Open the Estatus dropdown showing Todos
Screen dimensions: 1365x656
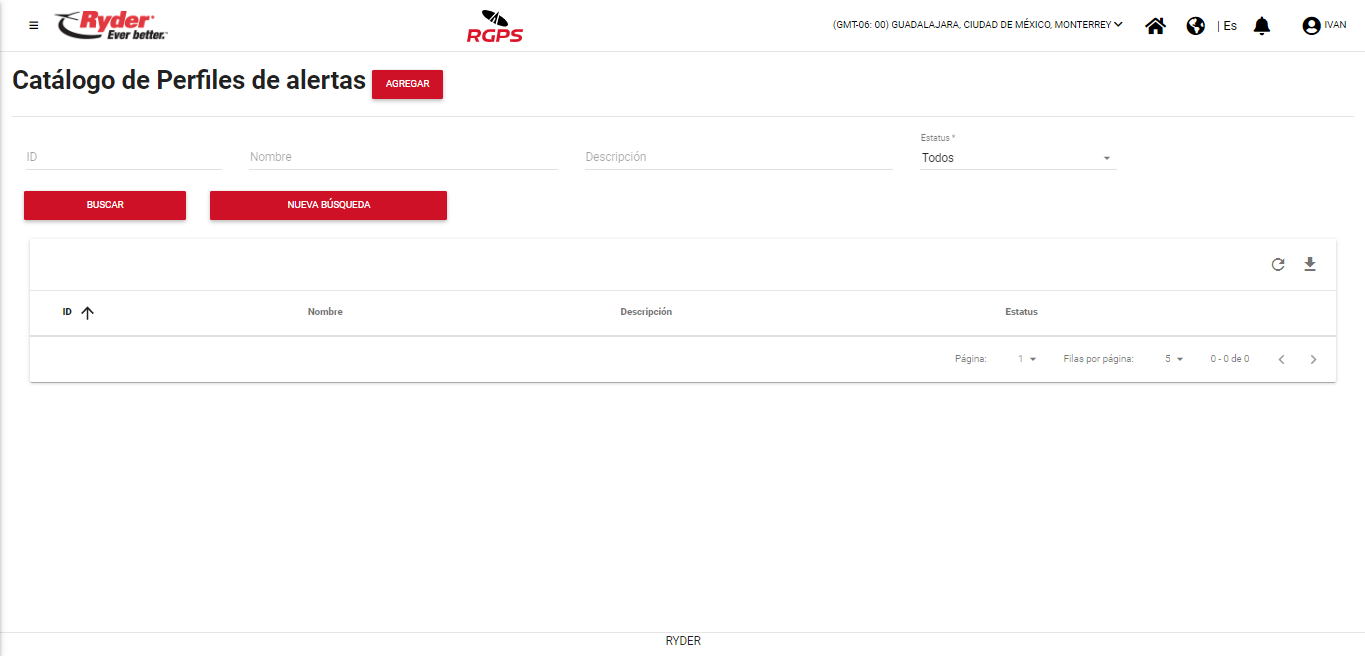coord(1017,158)
